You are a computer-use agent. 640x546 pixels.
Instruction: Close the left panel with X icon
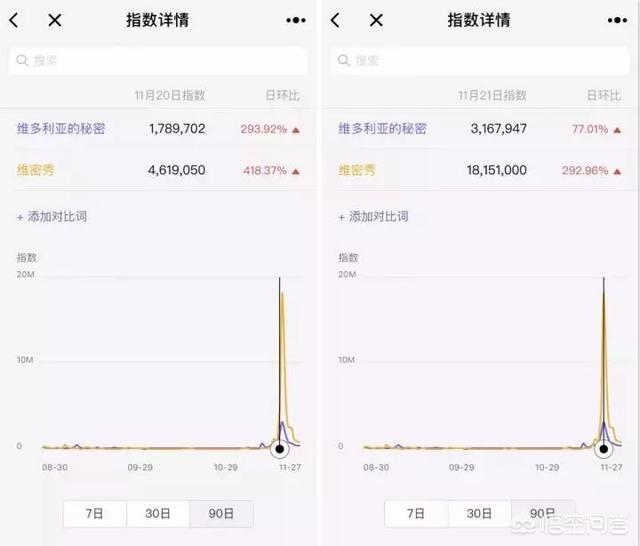(55, 20)
